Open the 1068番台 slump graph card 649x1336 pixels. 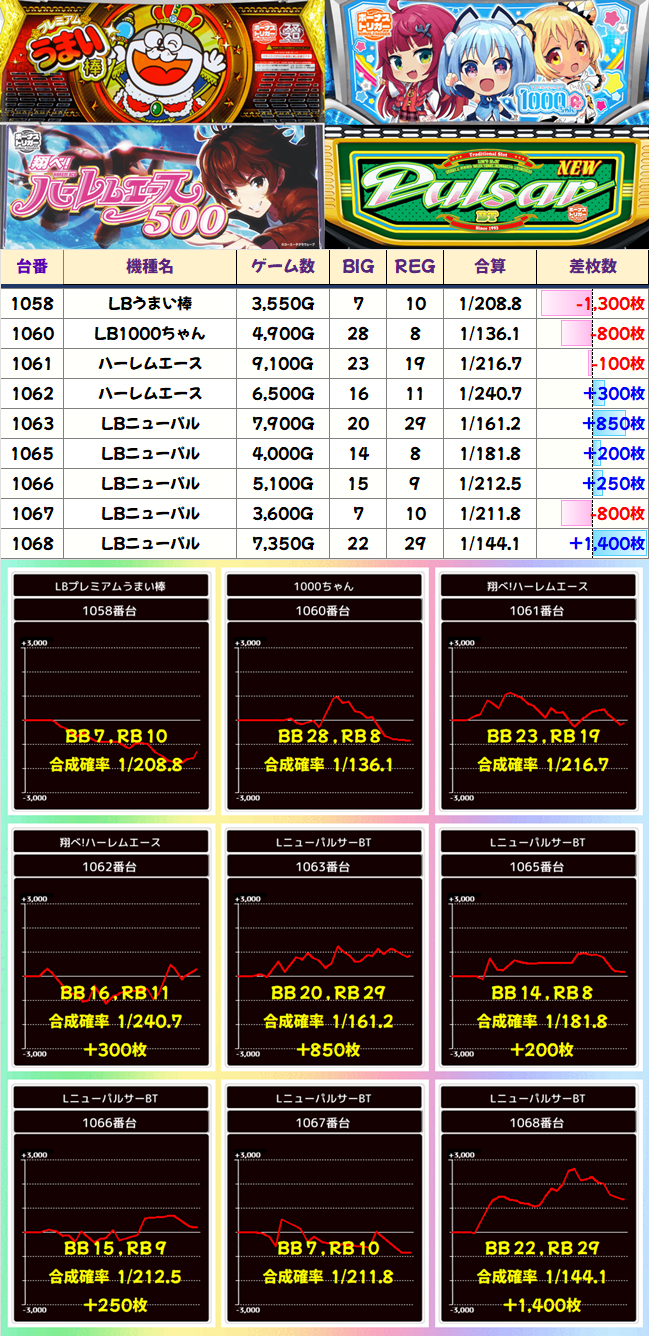538,1203
